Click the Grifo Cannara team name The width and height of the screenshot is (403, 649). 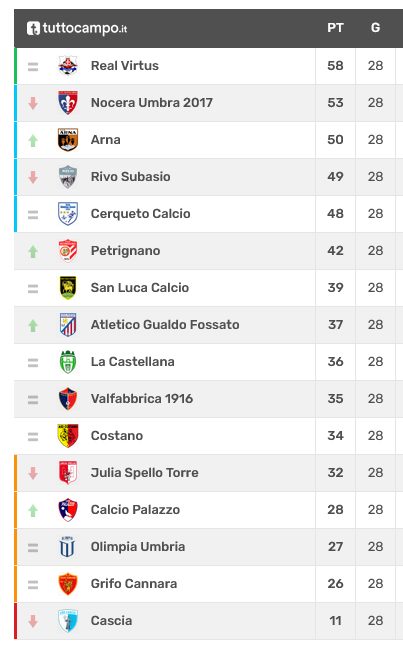134,584
